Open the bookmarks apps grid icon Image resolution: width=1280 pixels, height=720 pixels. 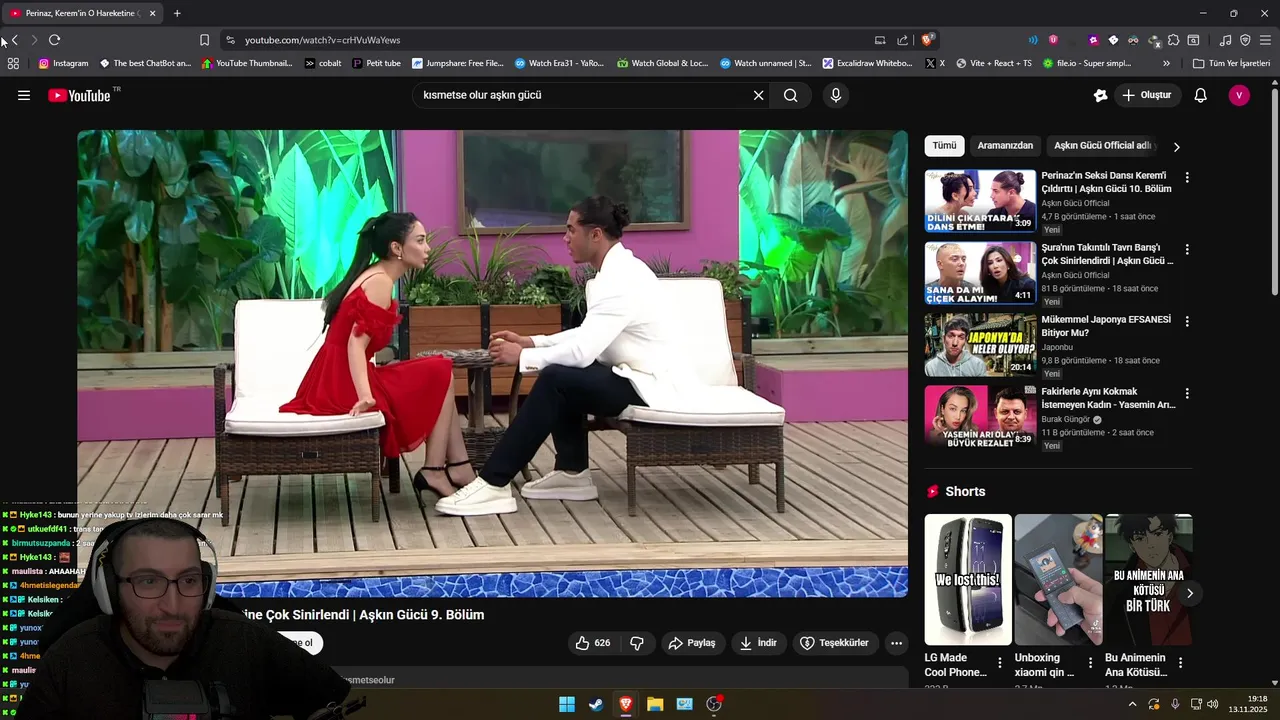point(13,63)
